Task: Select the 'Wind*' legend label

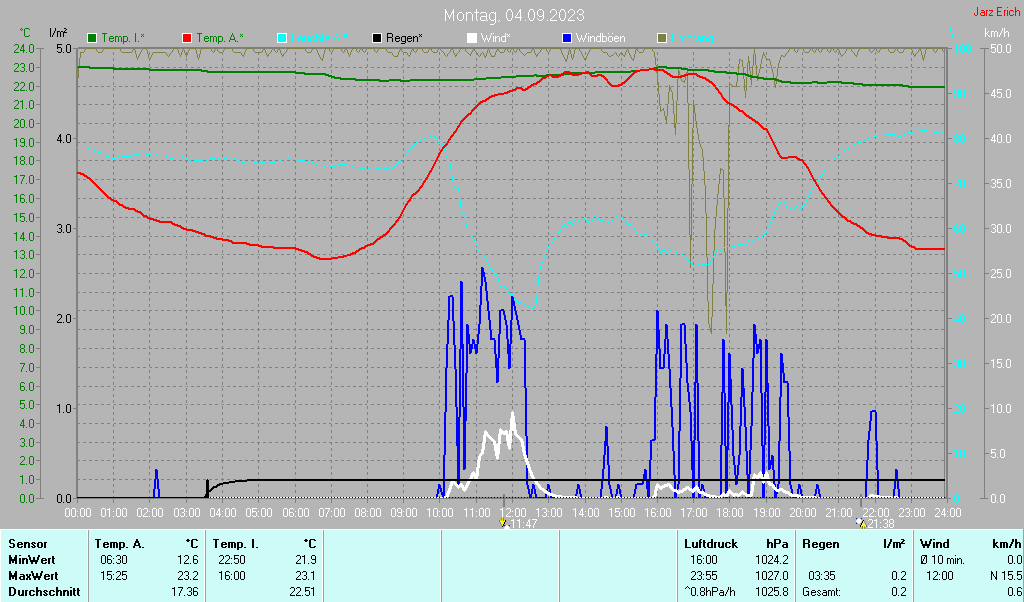Action: pyautogui.click(x=496, y=39)
